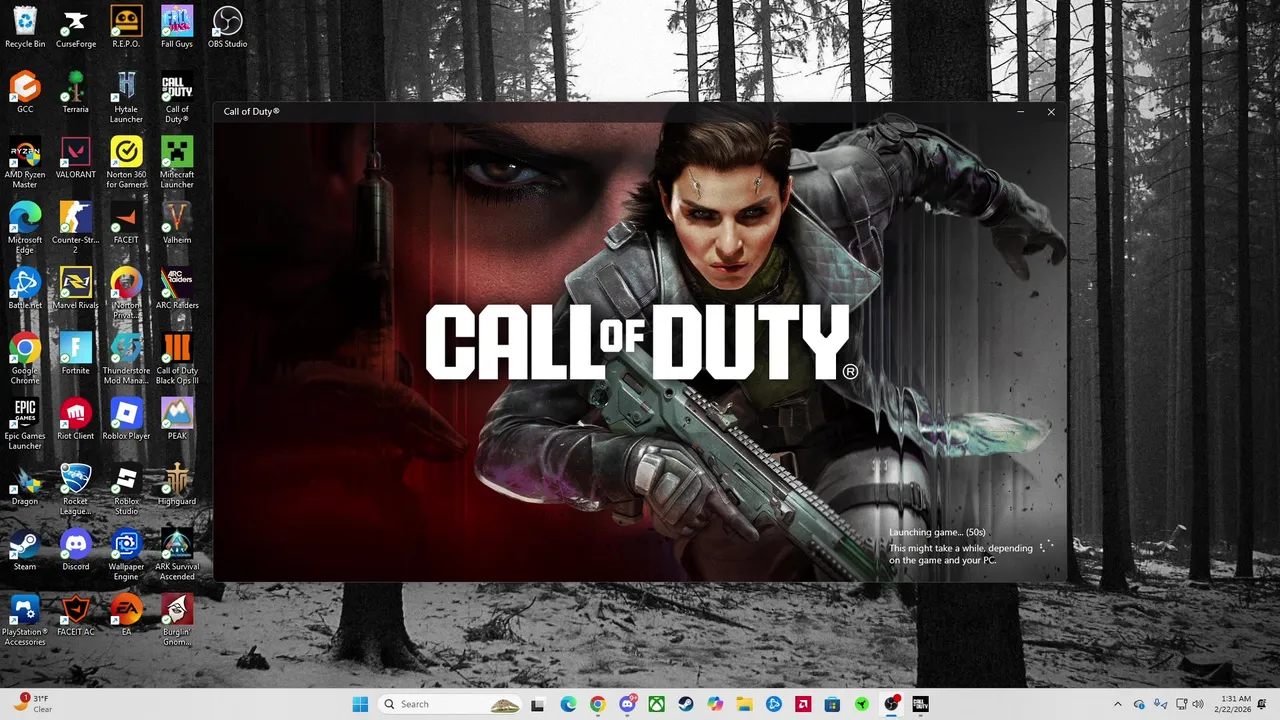Select the Riot Client desktop shortcut
This screenshot has width=1280, height=720.
tap(75, 419)
